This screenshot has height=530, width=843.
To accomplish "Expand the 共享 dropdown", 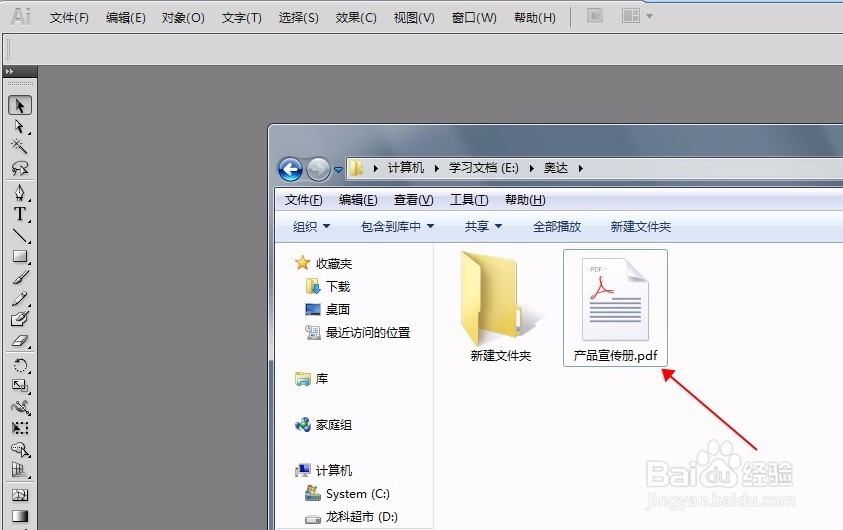I will tap(483, 227).
